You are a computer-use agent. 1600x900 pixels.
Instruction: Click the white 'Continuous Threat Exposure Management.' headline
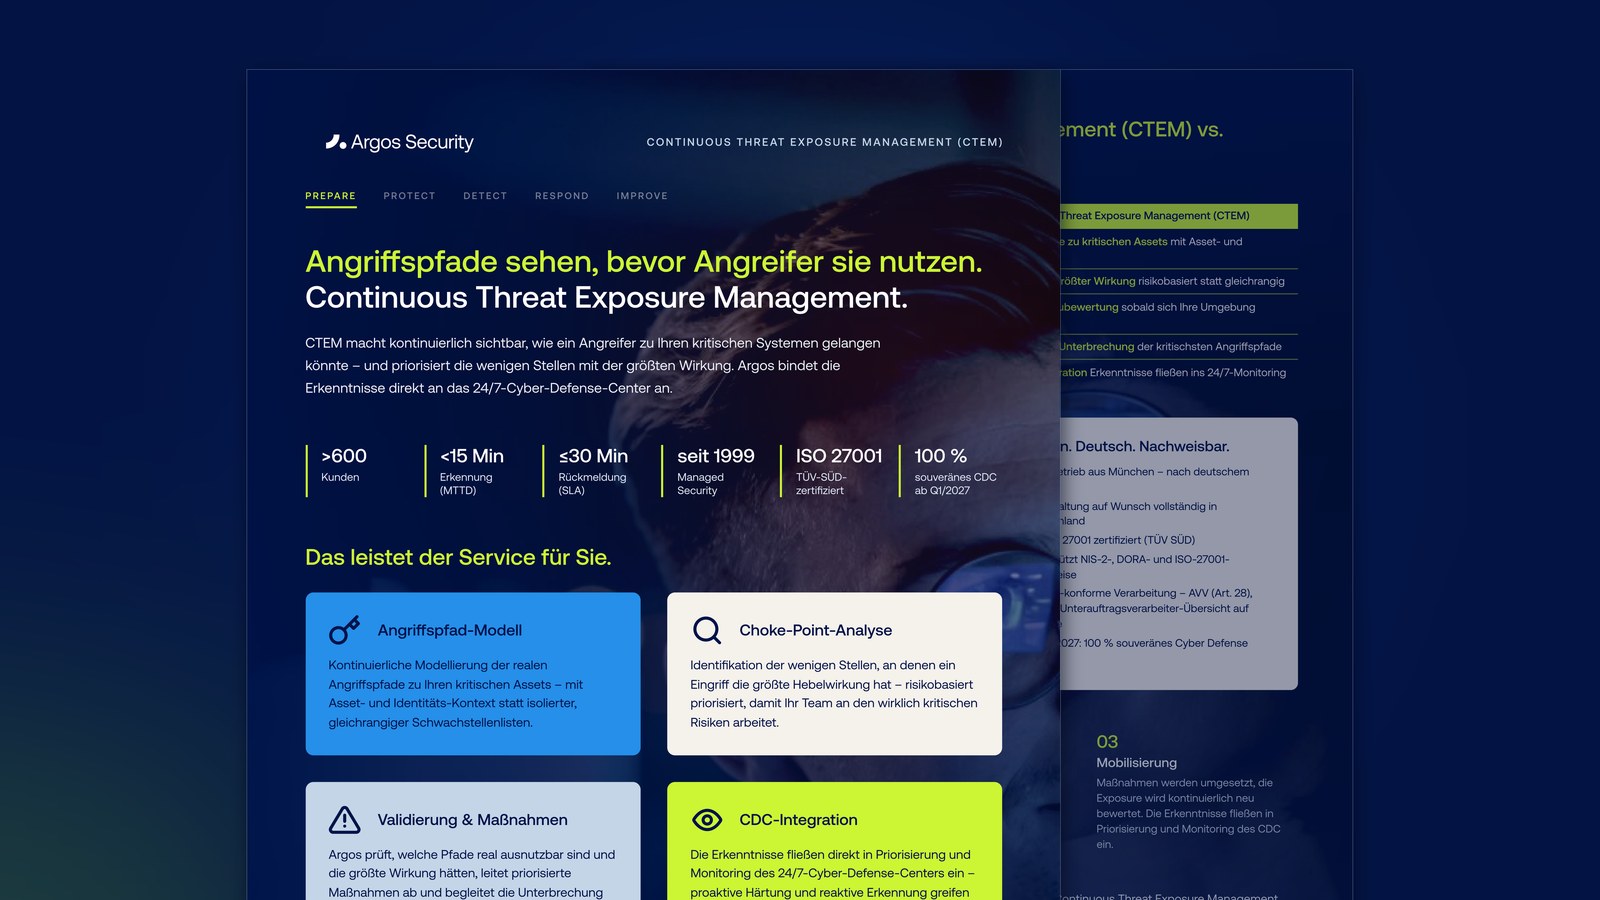point(607,298)
